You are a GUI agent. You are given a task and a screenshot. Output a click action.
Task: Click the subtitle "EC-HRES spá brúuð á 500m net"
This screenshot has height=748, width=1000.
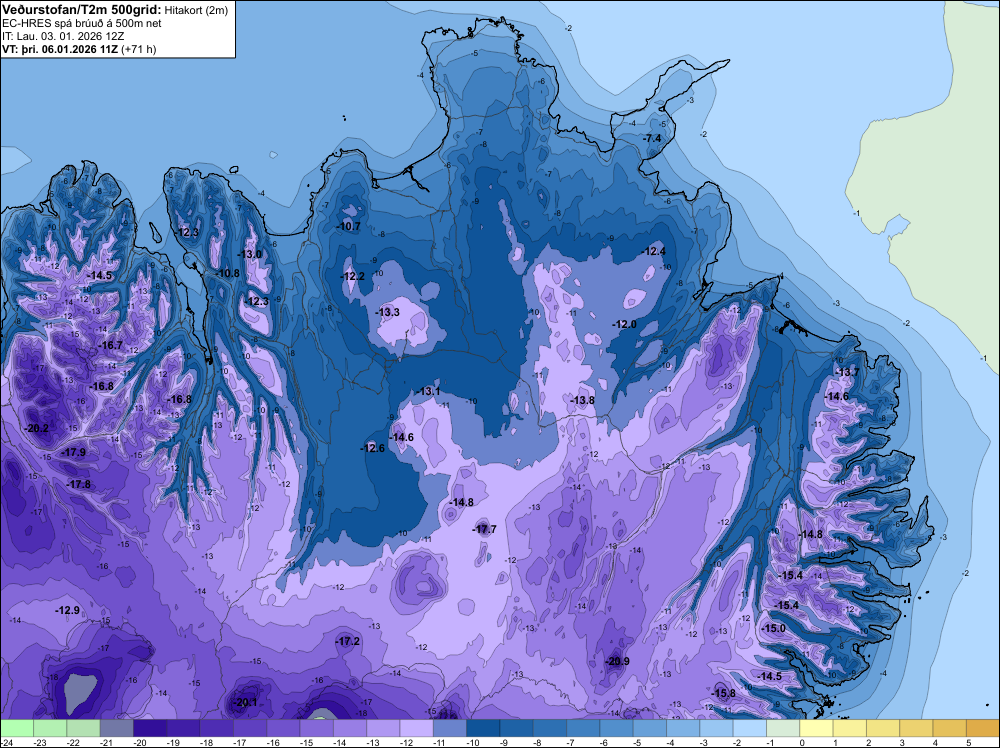point(82,24)
